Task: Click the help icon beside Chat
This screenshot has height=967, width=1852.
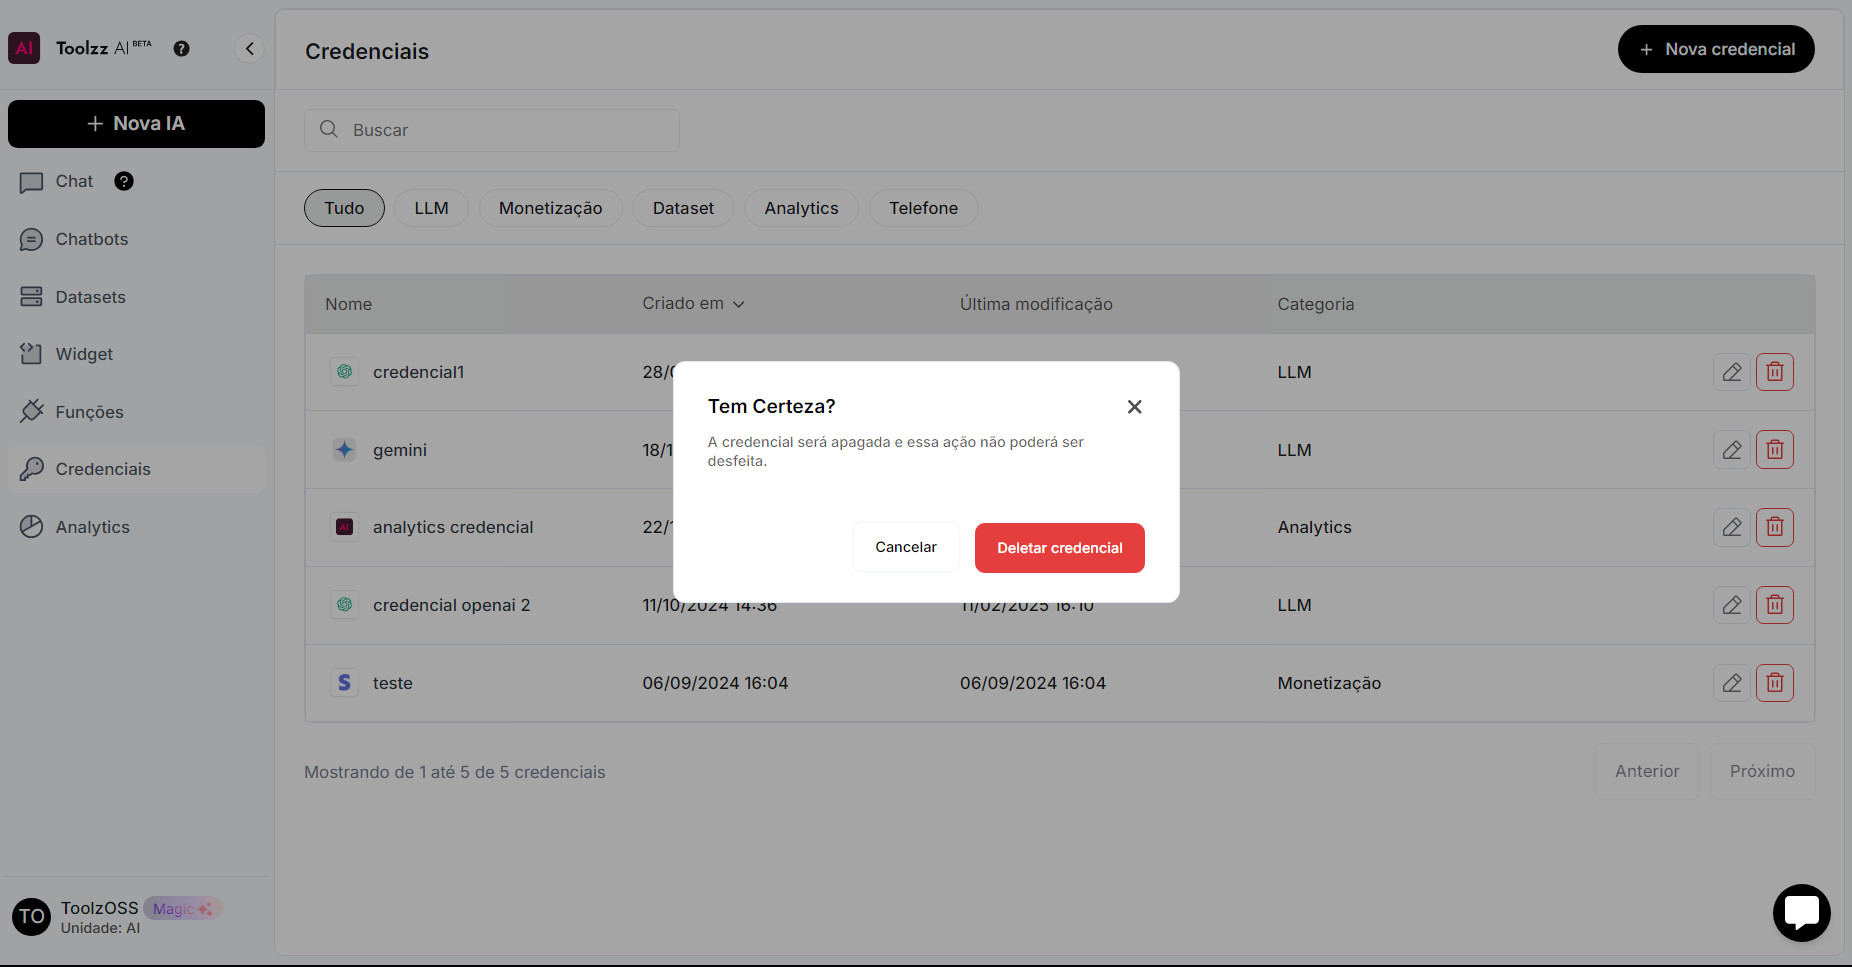Action: (124, 181)
